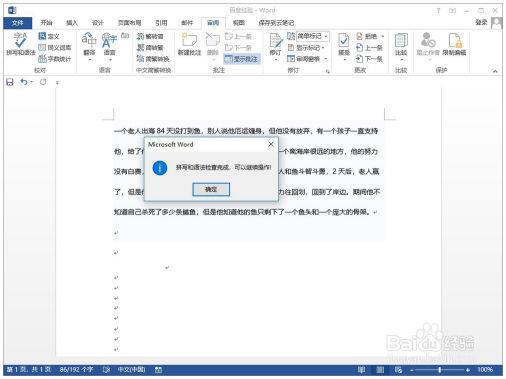The width and height of the screenshot is (506, 379).
Task: Toggle the Show Comments button
Action: pos(242,59)
